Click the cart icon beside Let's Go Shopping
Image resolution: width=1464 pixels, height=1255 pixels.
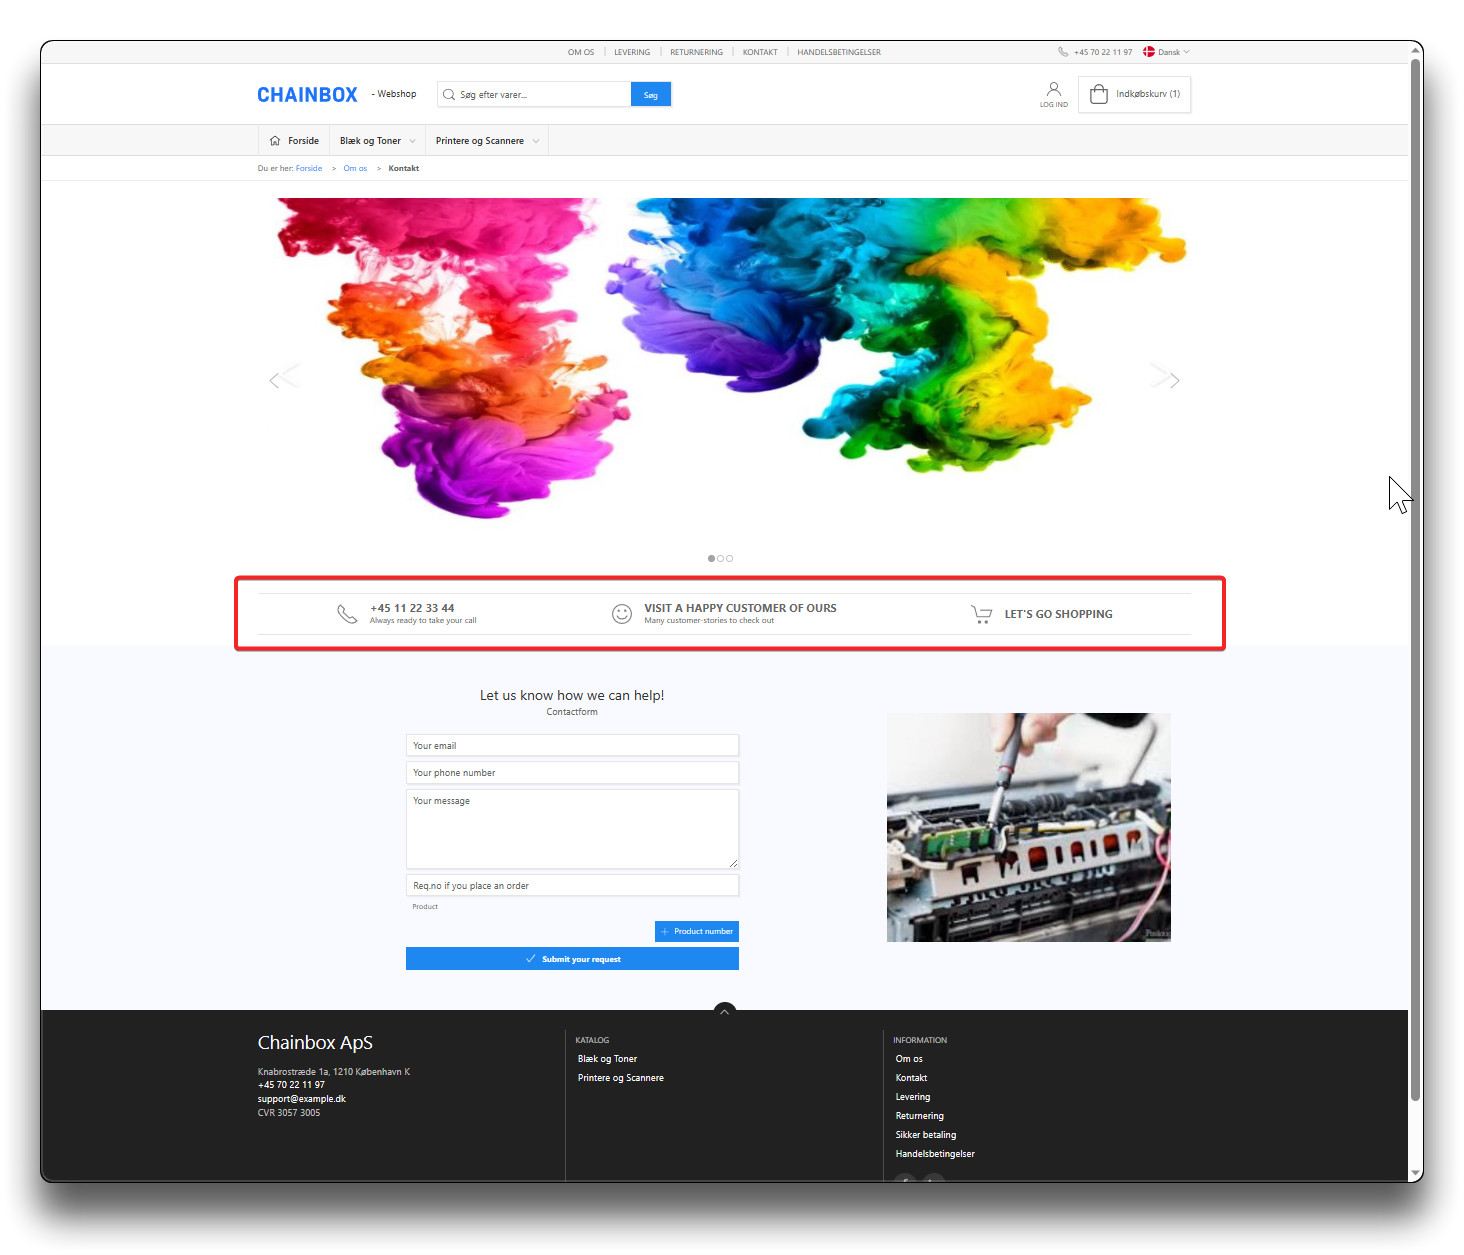coord(982,614)
